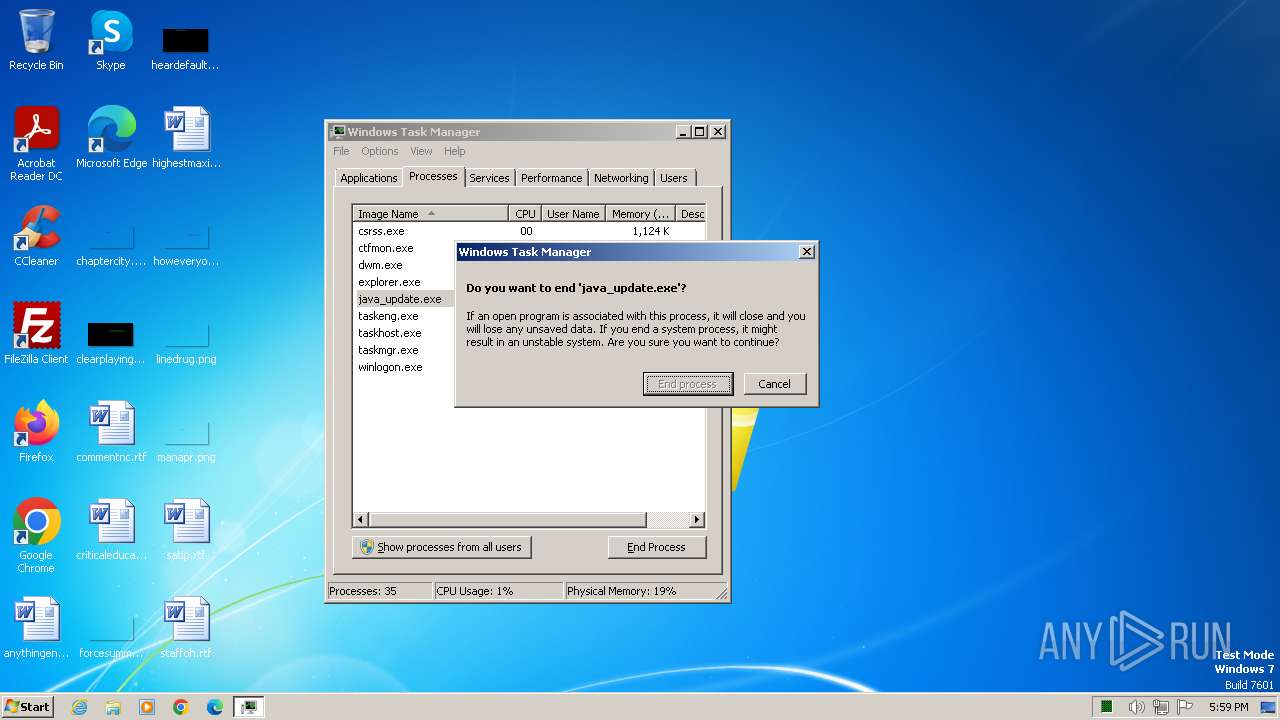Select the highestmaxi Word document icon
The width and height of the screenshot is (1280, 720).
(186, 137)
